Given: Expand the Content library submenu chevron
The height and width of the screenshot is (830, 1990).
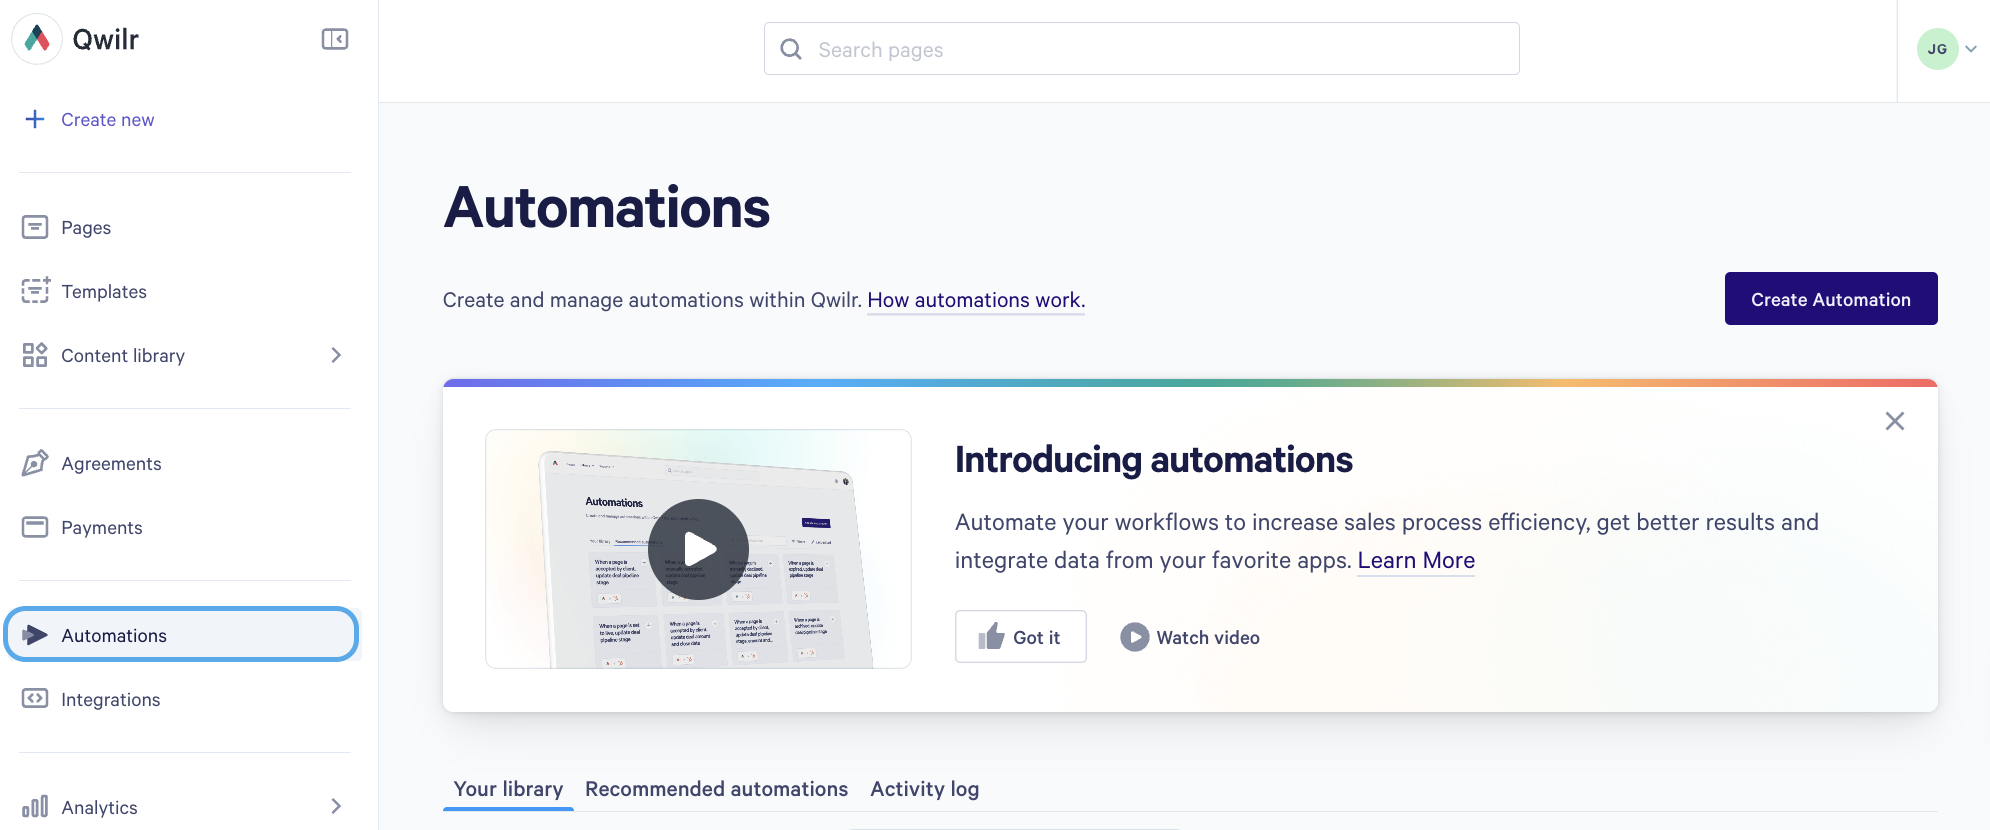Looking at the screenshot, I should [336, 355].
